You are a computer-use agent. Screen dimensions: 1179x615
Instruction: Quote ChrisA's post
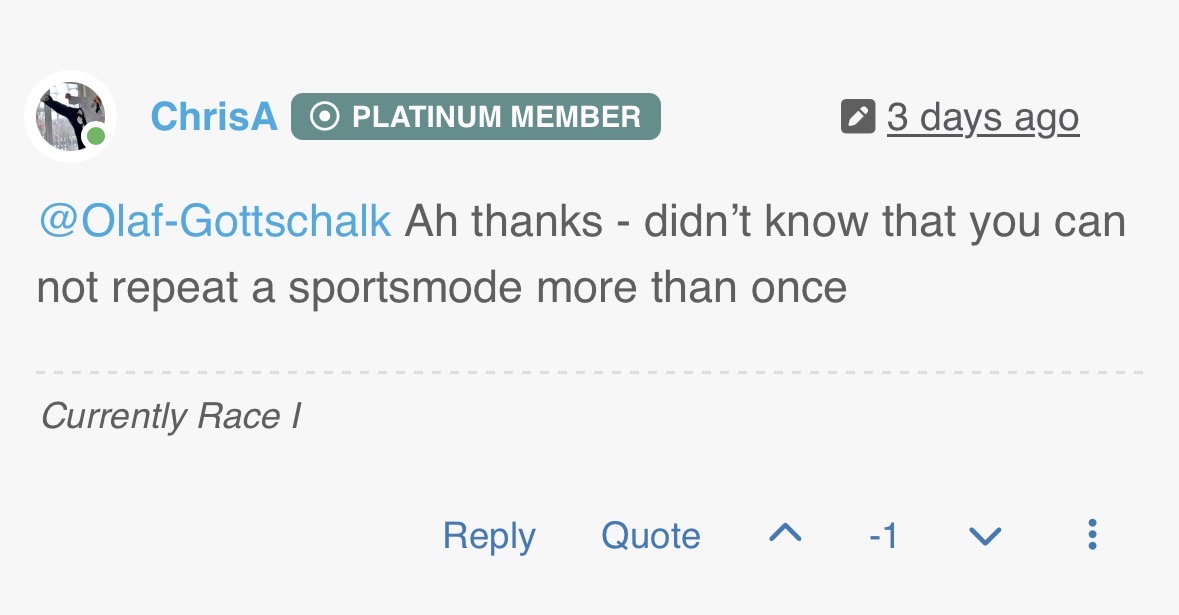pos(650,536)
